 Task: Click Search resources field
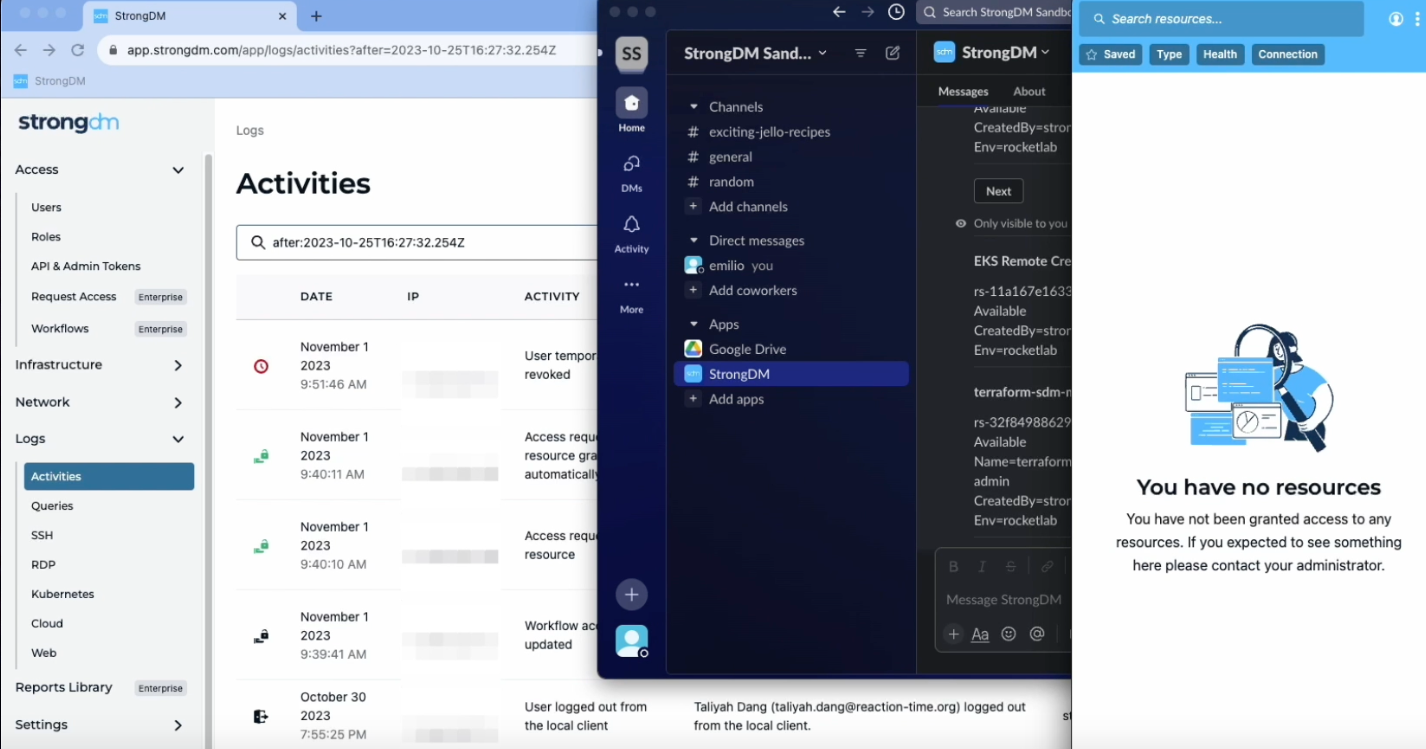[x=1221, y=19]
